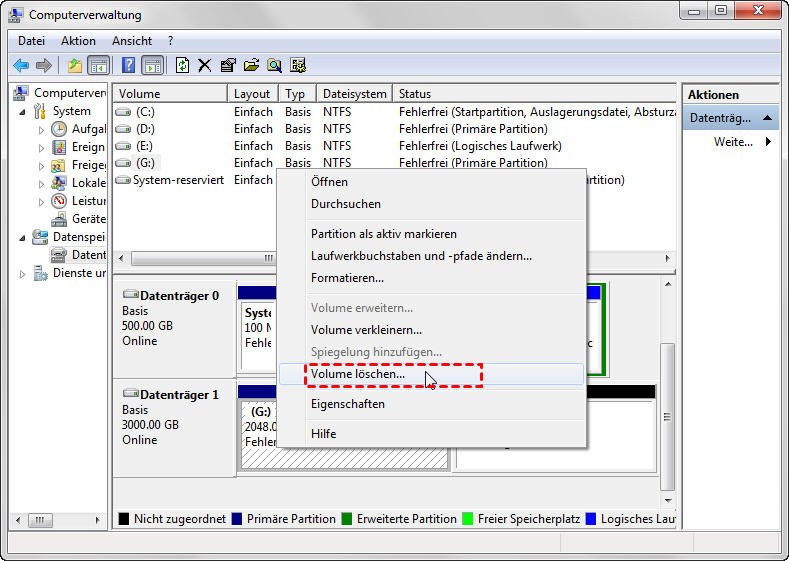Collapse the Datenspeicher tree node
This screenshot has height=561, width=789.
(22, 237)
